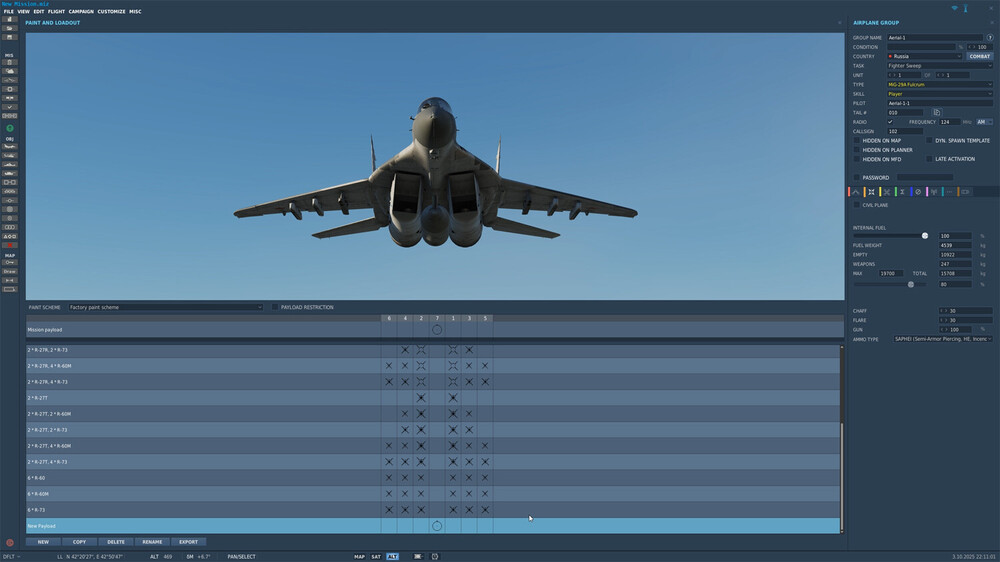This screenshot has height=562, width=1000.
Task: Open the ellipsis tab icon with teal bar
Action: click(x=949, y=192)
